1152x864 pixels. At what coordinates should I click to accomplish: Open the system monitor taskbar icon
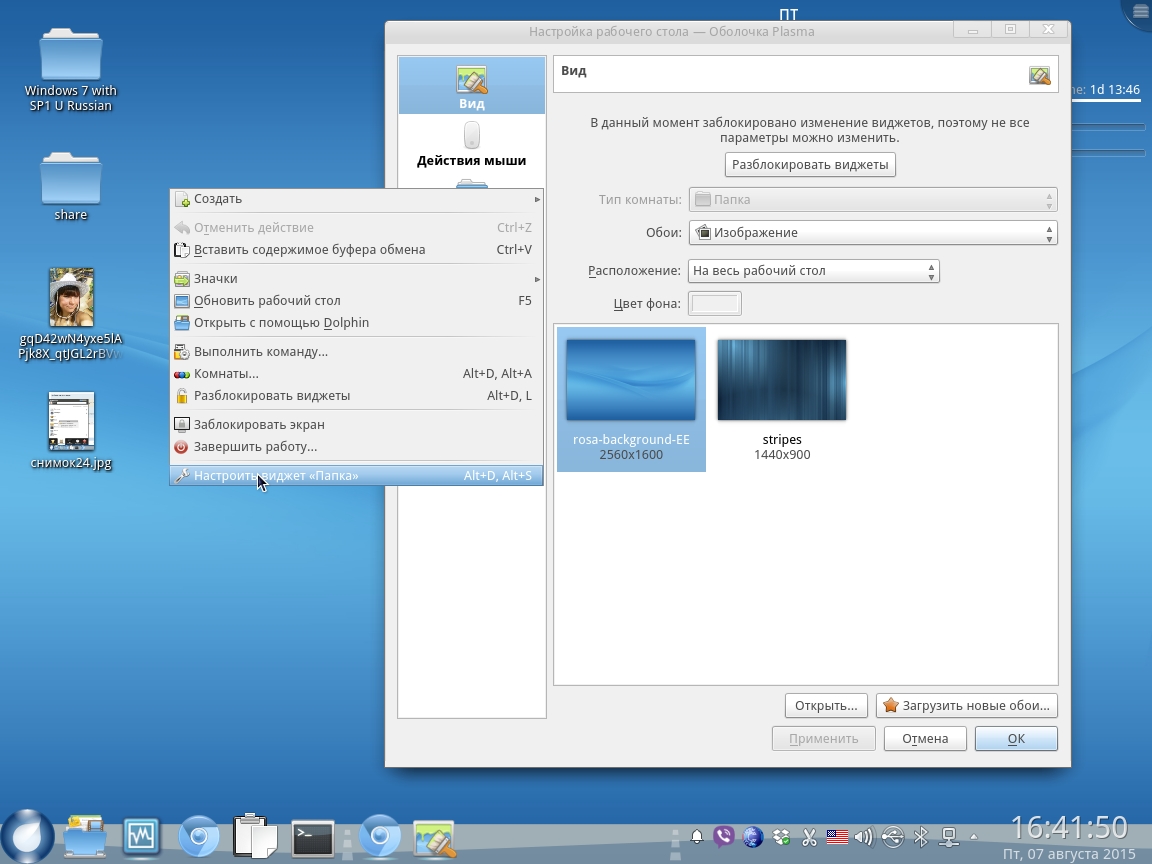tap(142, 836)
